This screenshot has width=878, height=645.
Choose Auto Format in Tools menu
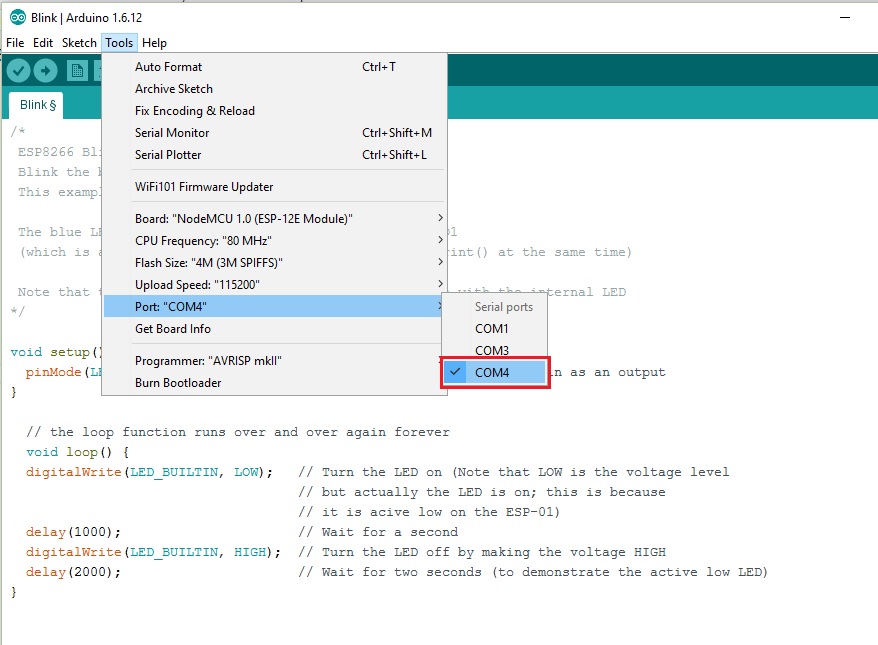274,67
